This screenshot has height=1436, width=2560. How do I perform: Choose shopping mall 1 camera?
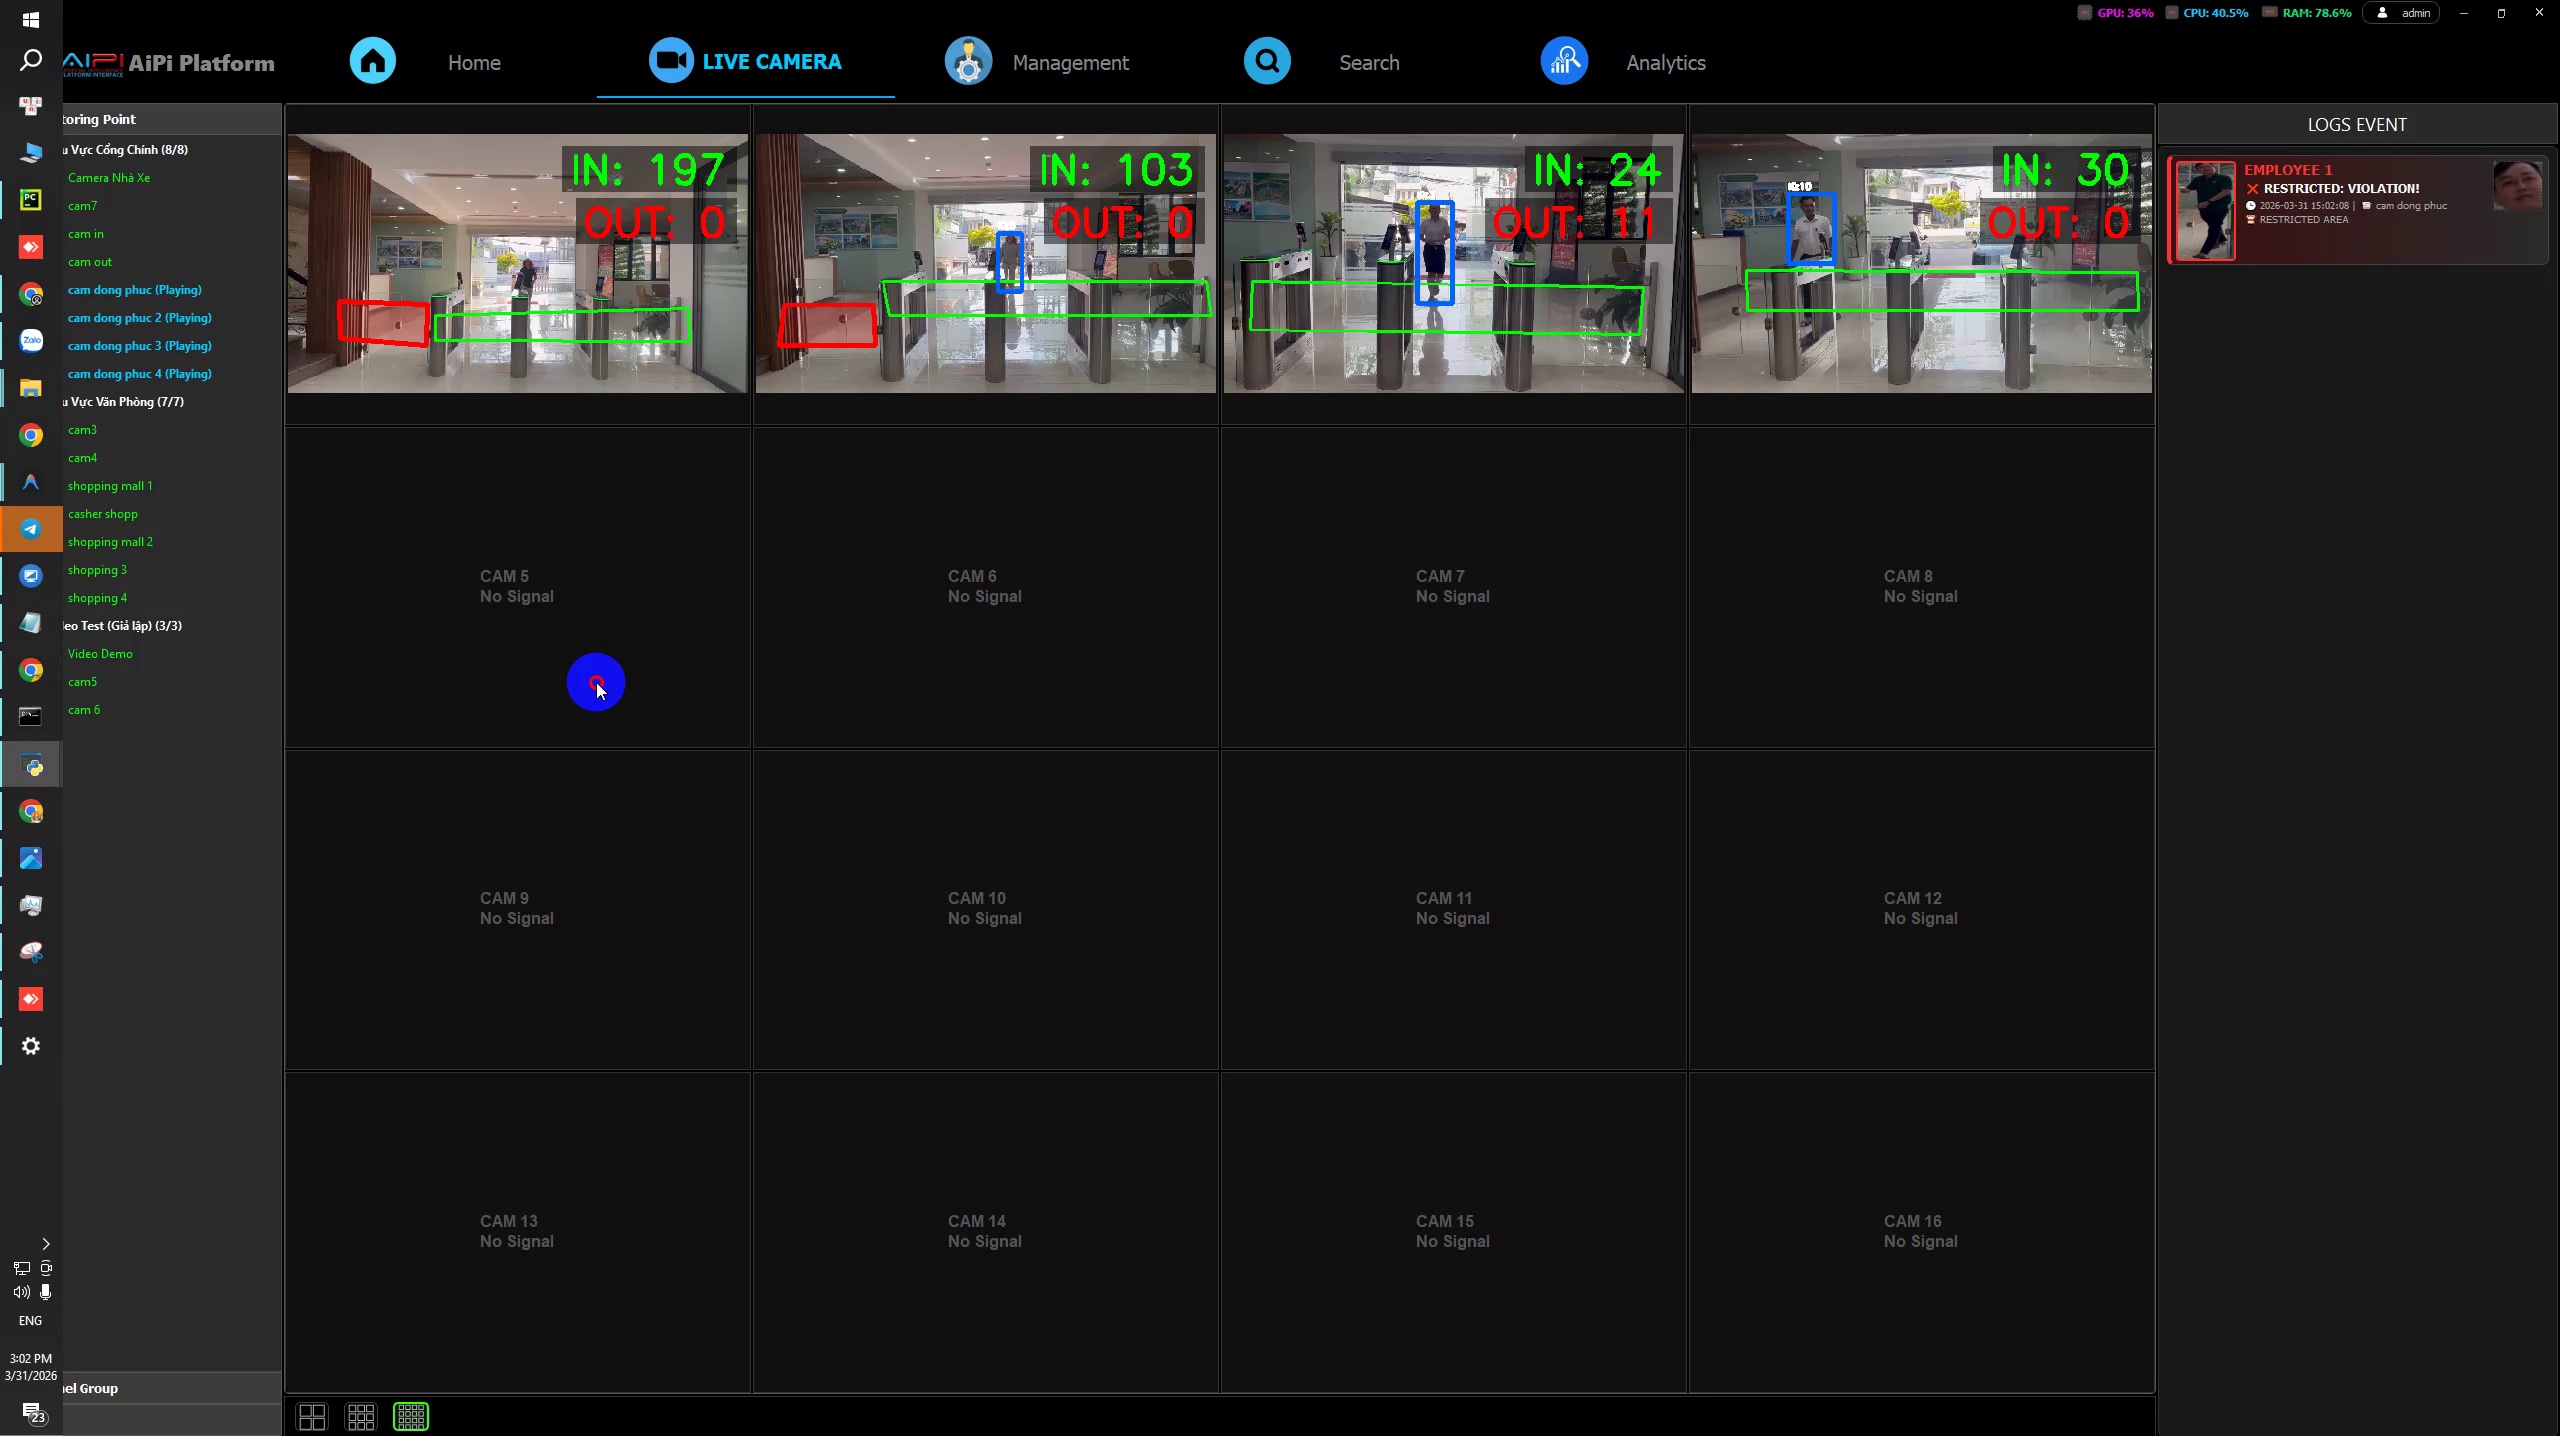(110, 486)
